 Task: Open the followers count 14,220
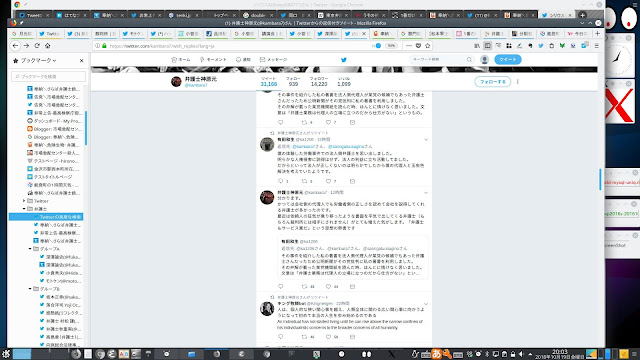[x=318, y=82]
